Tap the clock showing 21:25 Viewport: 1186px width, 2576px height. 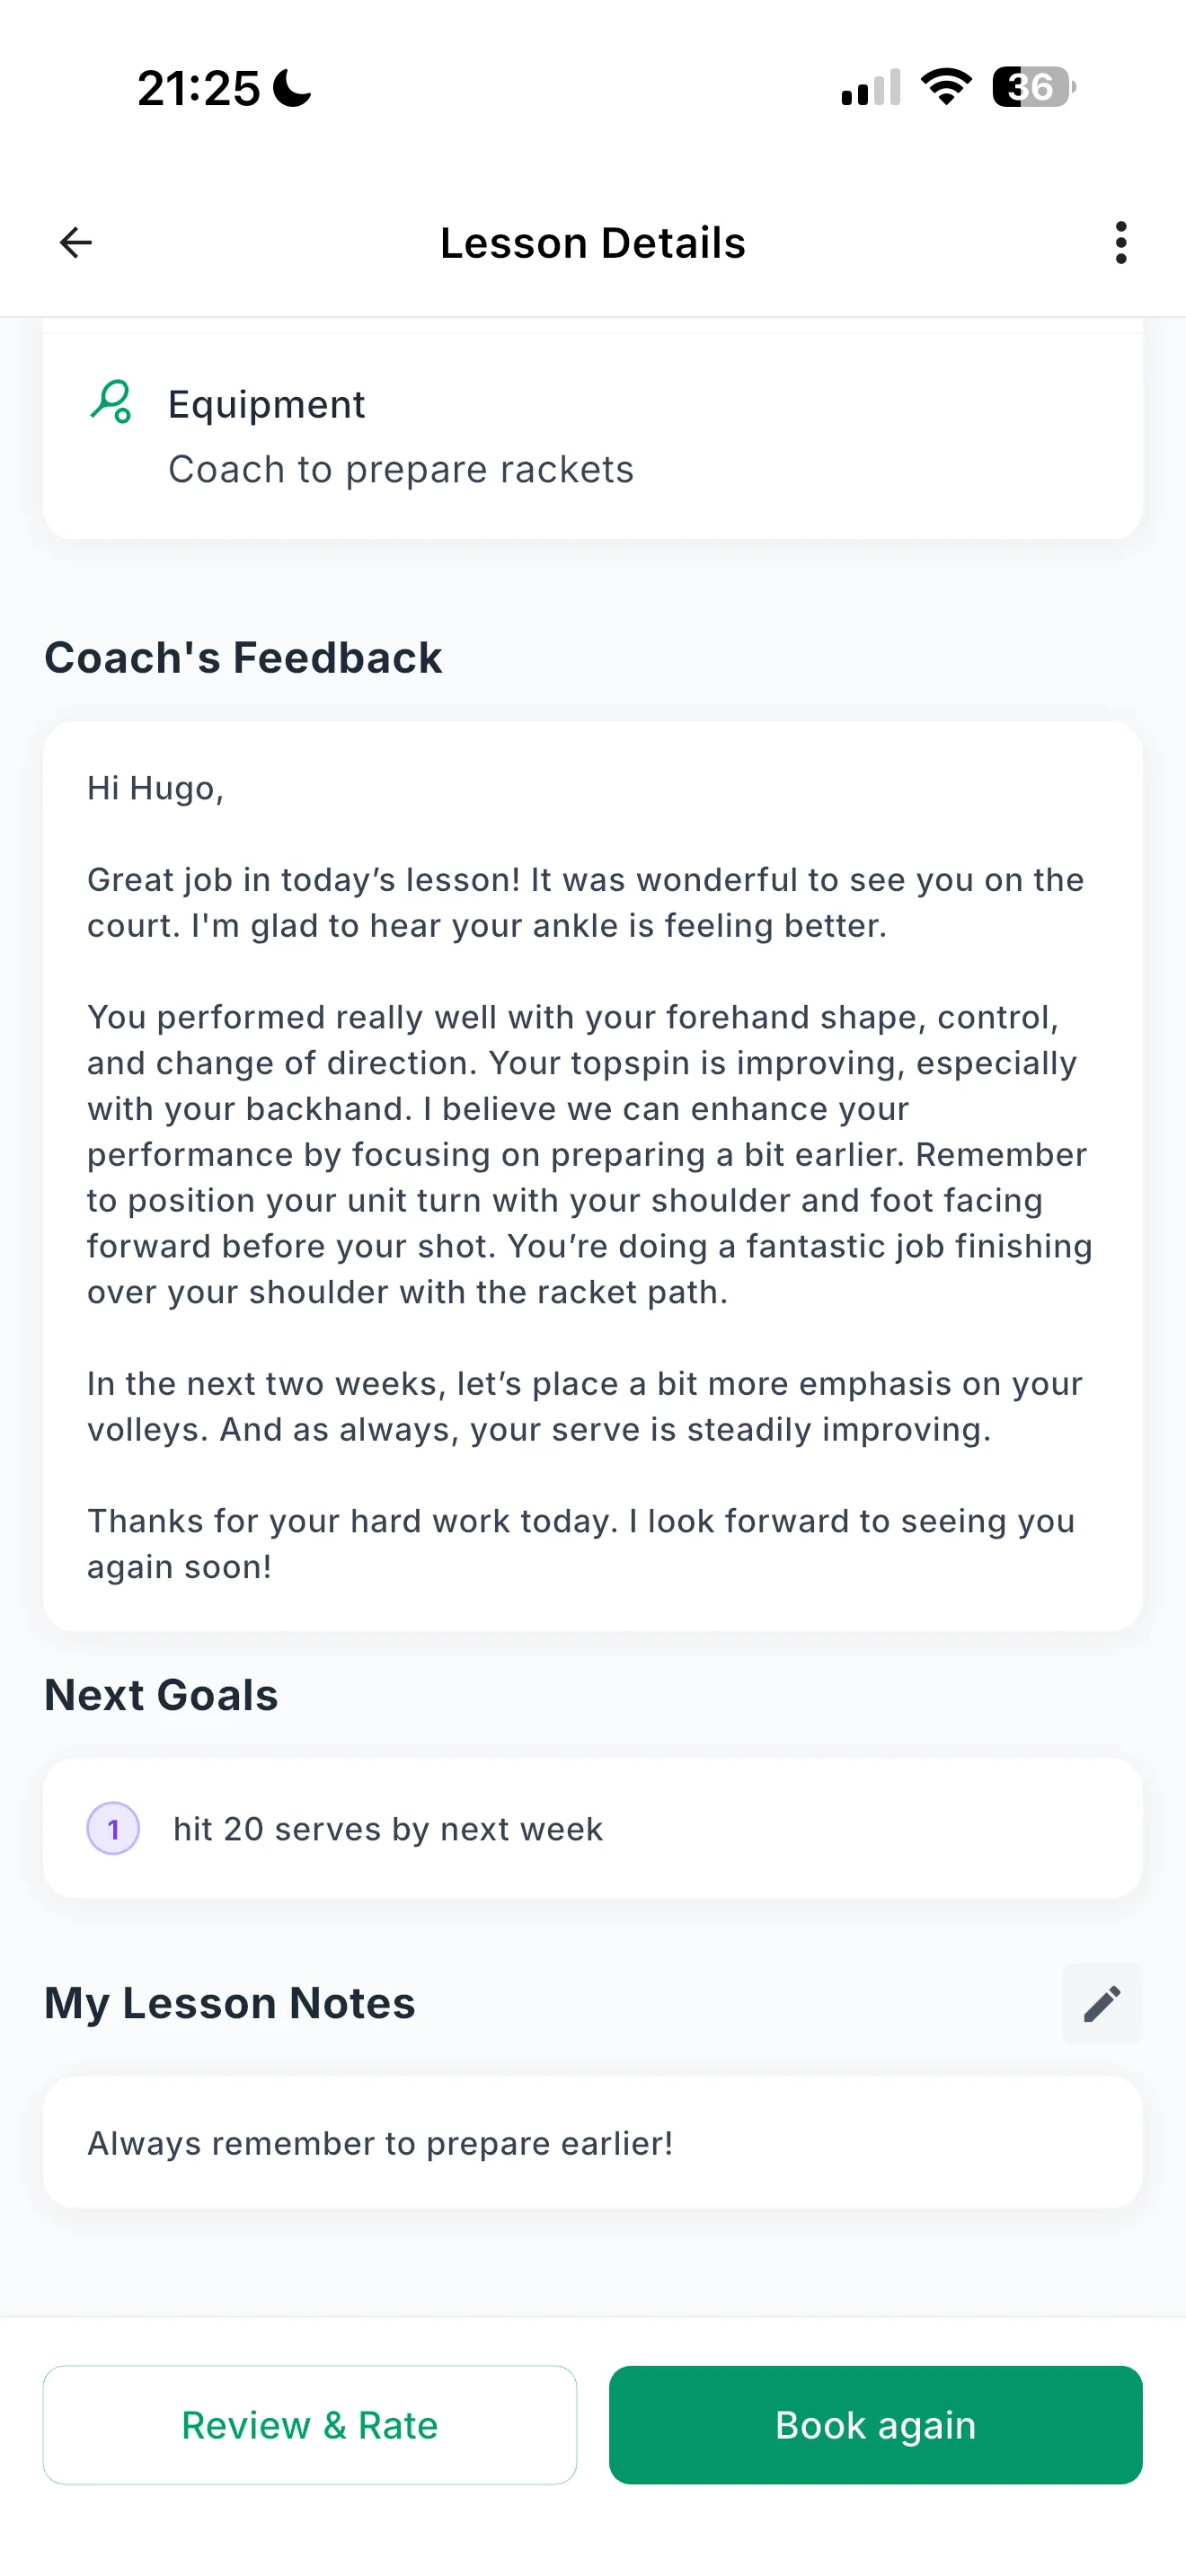pos(198,88)
